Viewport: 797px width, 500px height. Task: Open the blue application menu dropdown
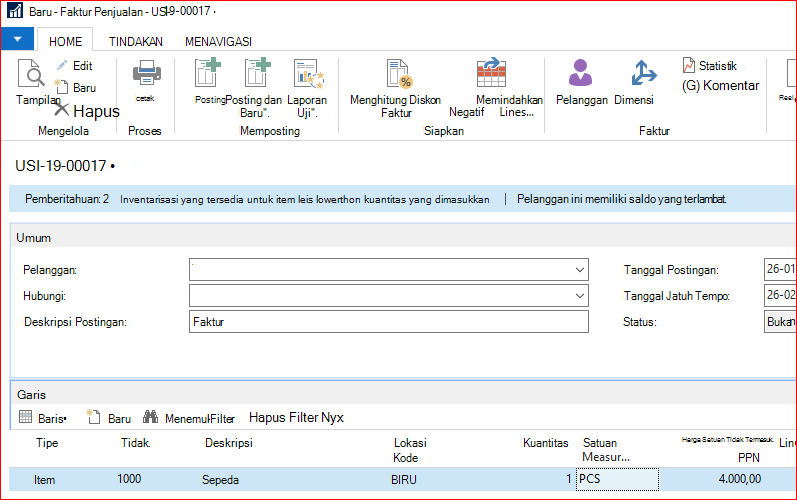(17, 39)
